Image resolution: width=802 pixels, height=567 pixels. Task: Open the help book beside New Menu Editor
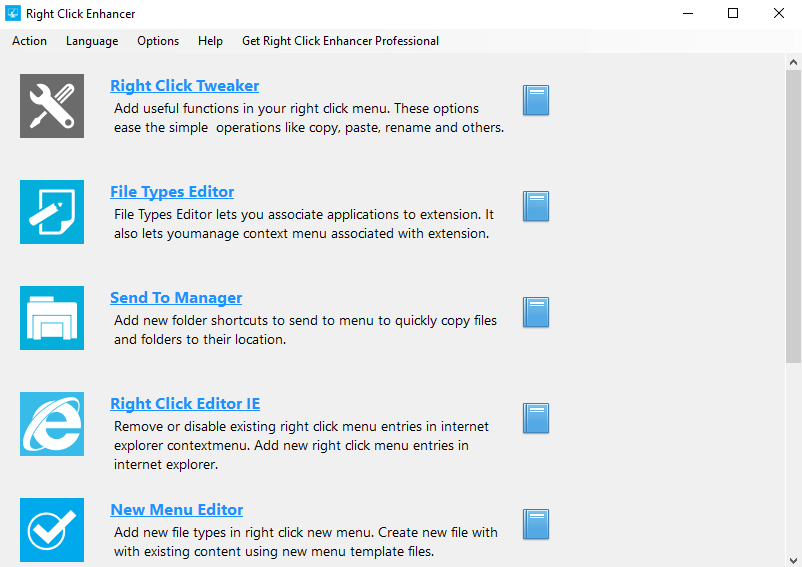tap(536, 524)
